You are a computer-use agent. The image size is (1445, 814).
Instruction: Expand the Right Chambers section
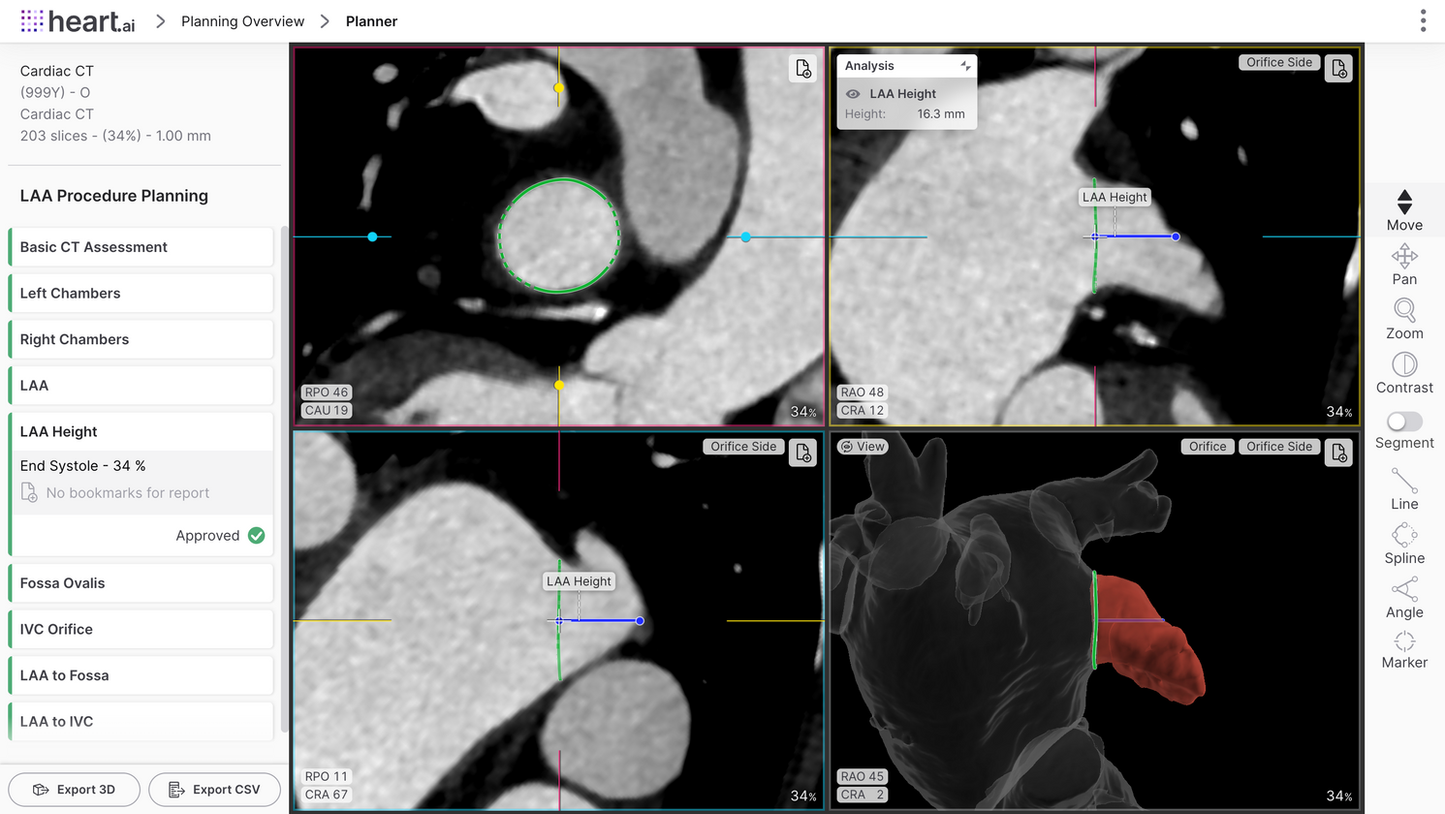[141, 339]
